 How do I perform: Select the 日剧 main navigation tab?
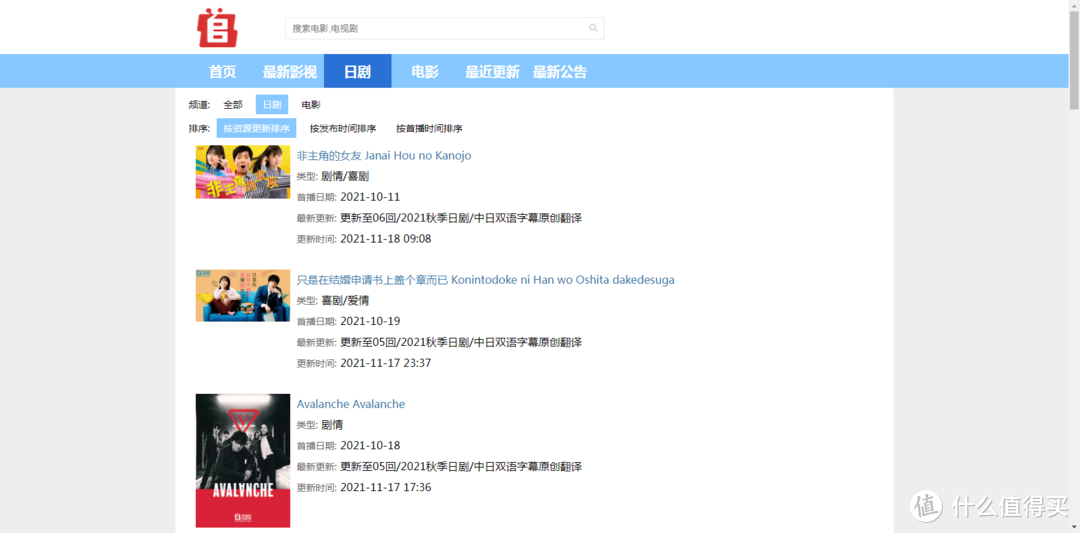coord(357,71)
